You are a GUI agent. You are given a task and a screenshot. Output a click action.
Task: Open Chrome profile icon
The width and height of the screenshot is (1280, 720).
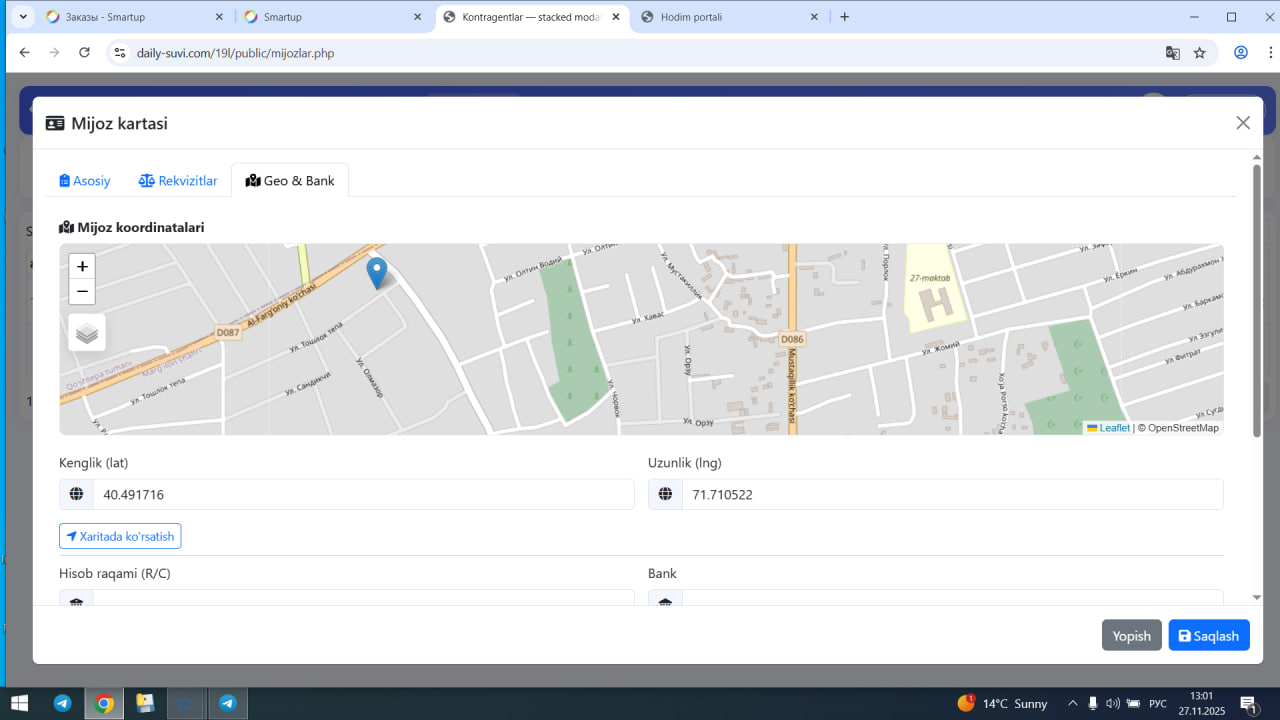(x=1241, y=53)
